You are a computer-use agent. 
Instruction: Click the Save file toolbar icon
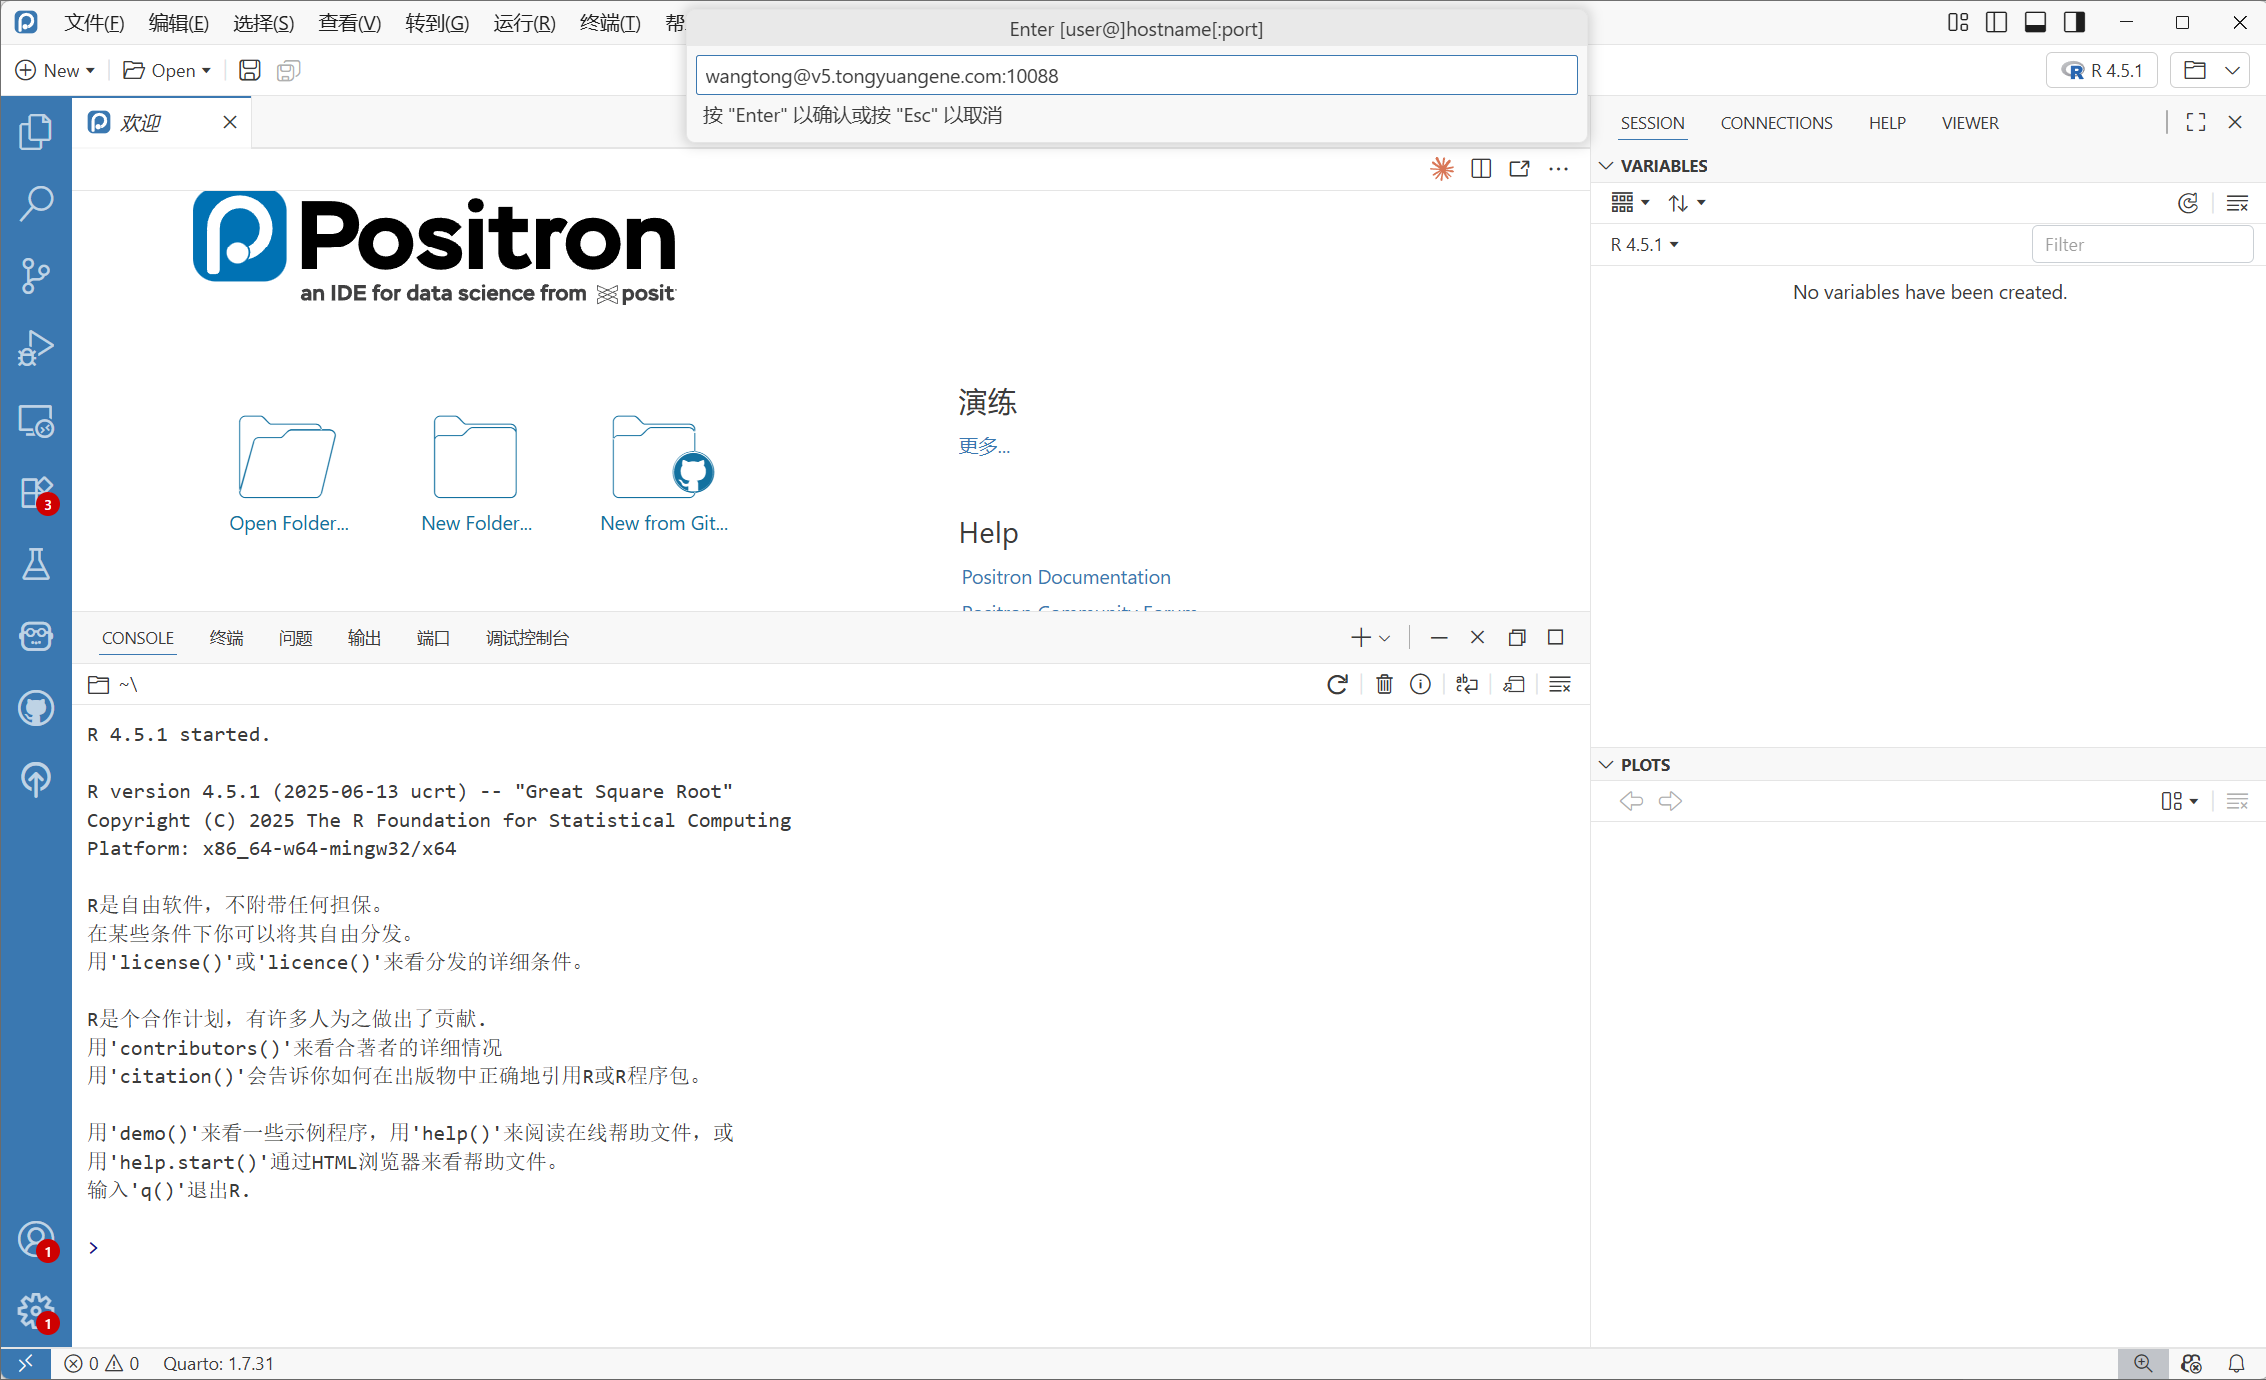250,70
